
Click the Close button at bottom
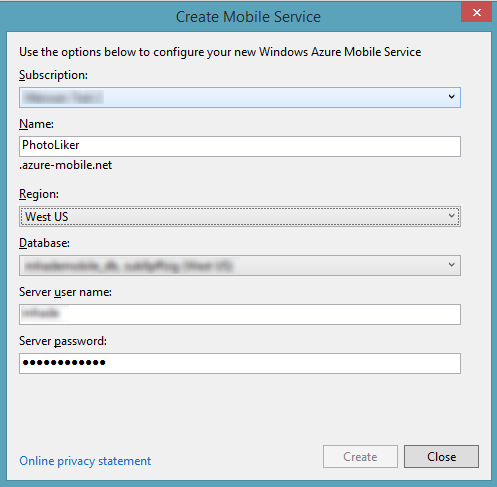coord(441,456)
